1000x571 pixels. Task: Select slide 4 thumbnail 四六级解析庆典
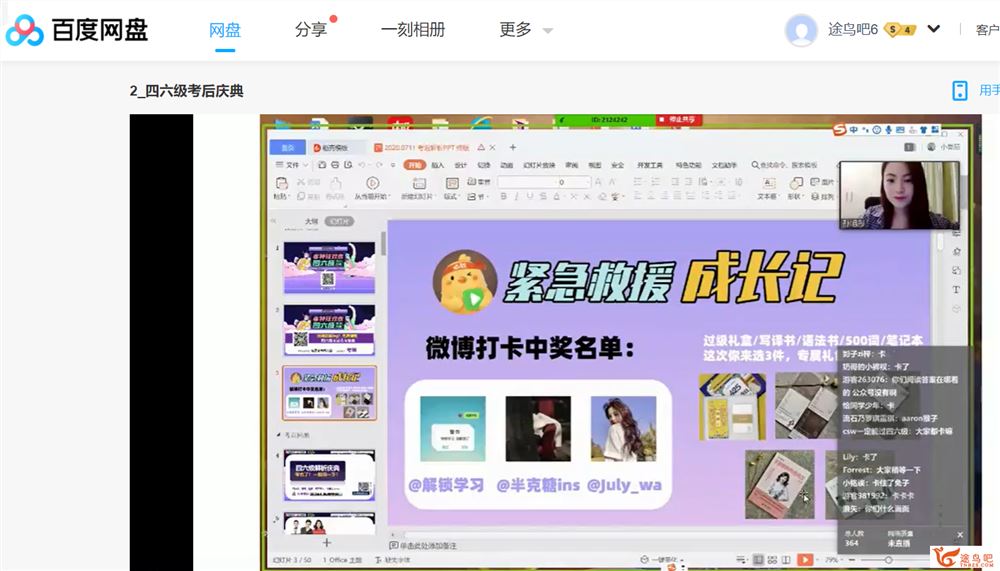329,476
